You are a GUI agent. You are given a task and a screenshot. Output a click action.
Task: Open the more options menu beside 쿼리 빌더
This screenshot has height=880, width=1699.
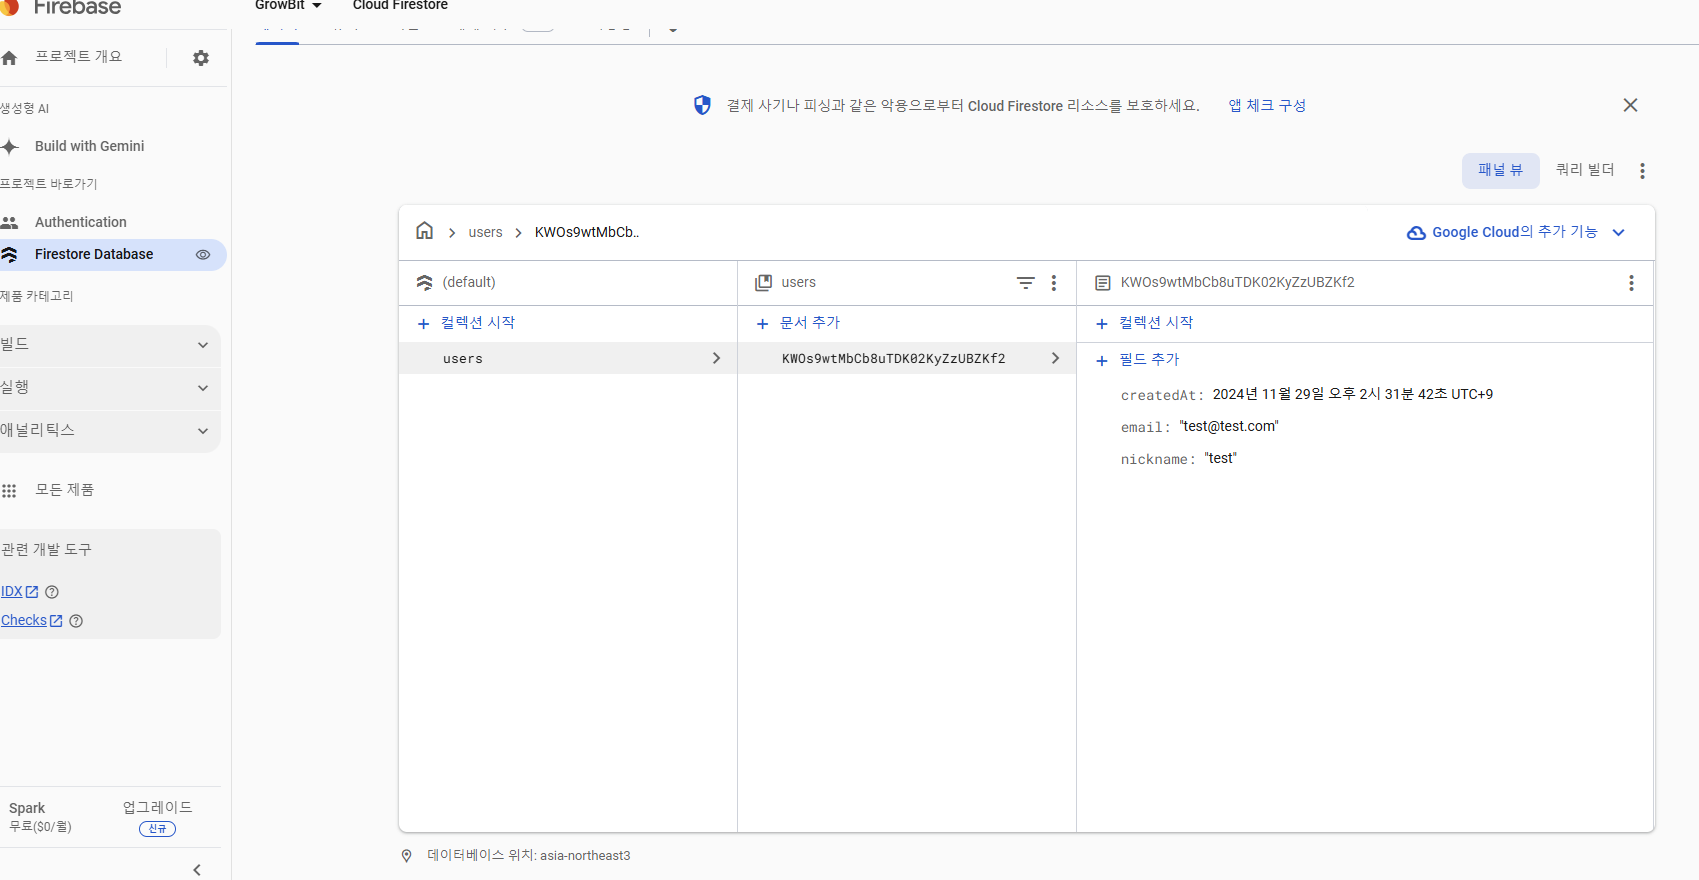[x=1642, y=171]
